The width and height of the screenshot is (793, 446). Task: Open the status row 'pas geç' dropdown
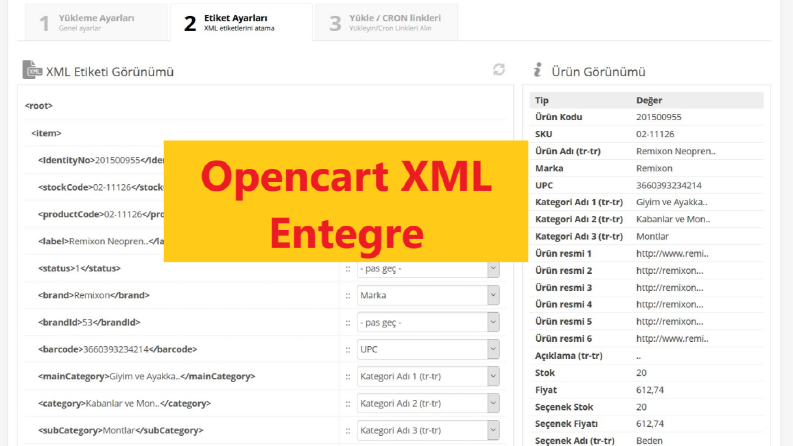click(x=428, y=269)
